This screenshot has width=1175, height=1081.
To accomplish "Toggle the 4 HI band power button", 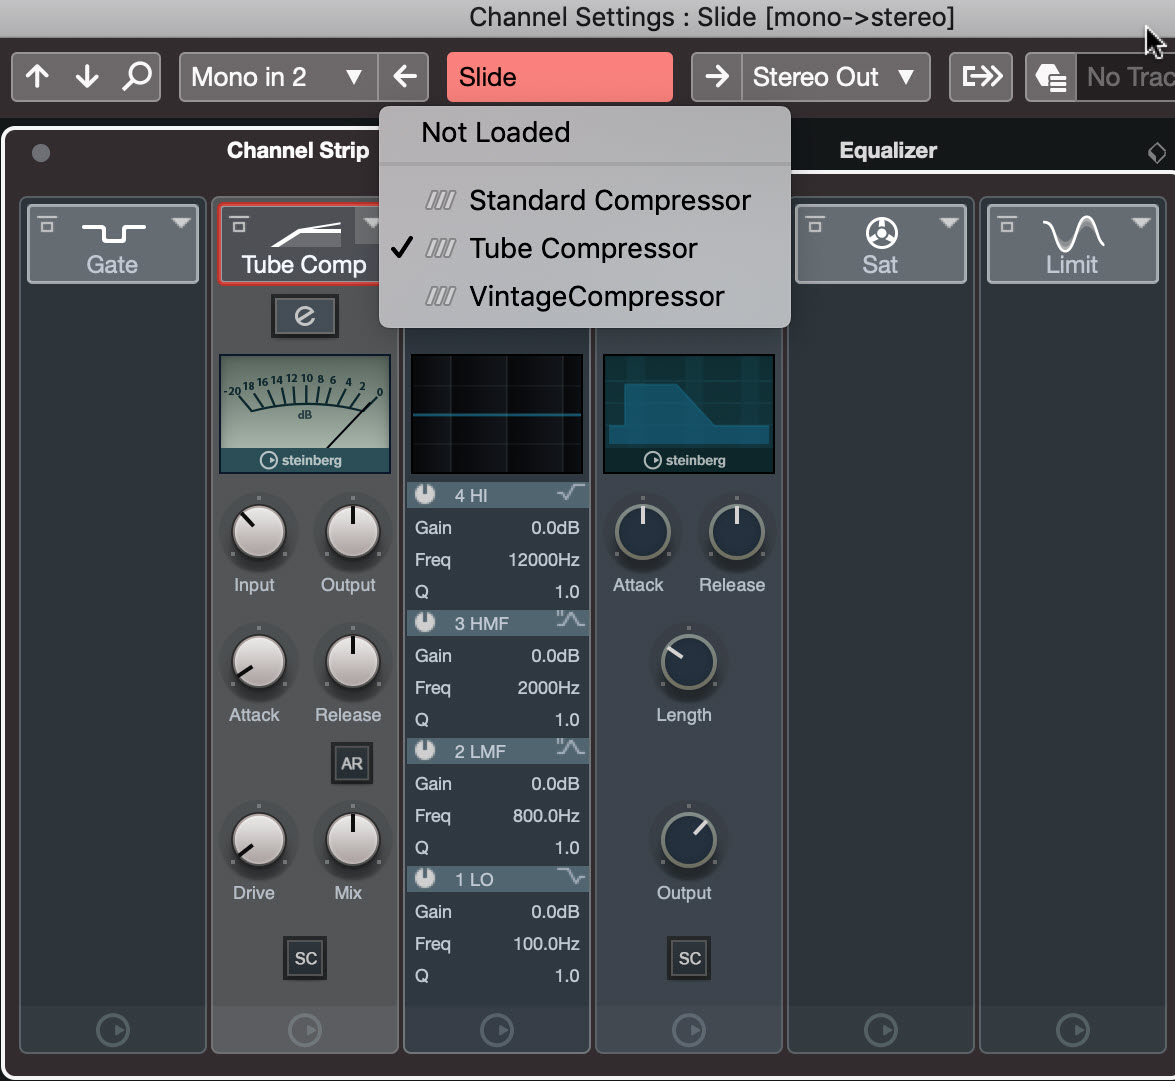I will tap(426, 495).
